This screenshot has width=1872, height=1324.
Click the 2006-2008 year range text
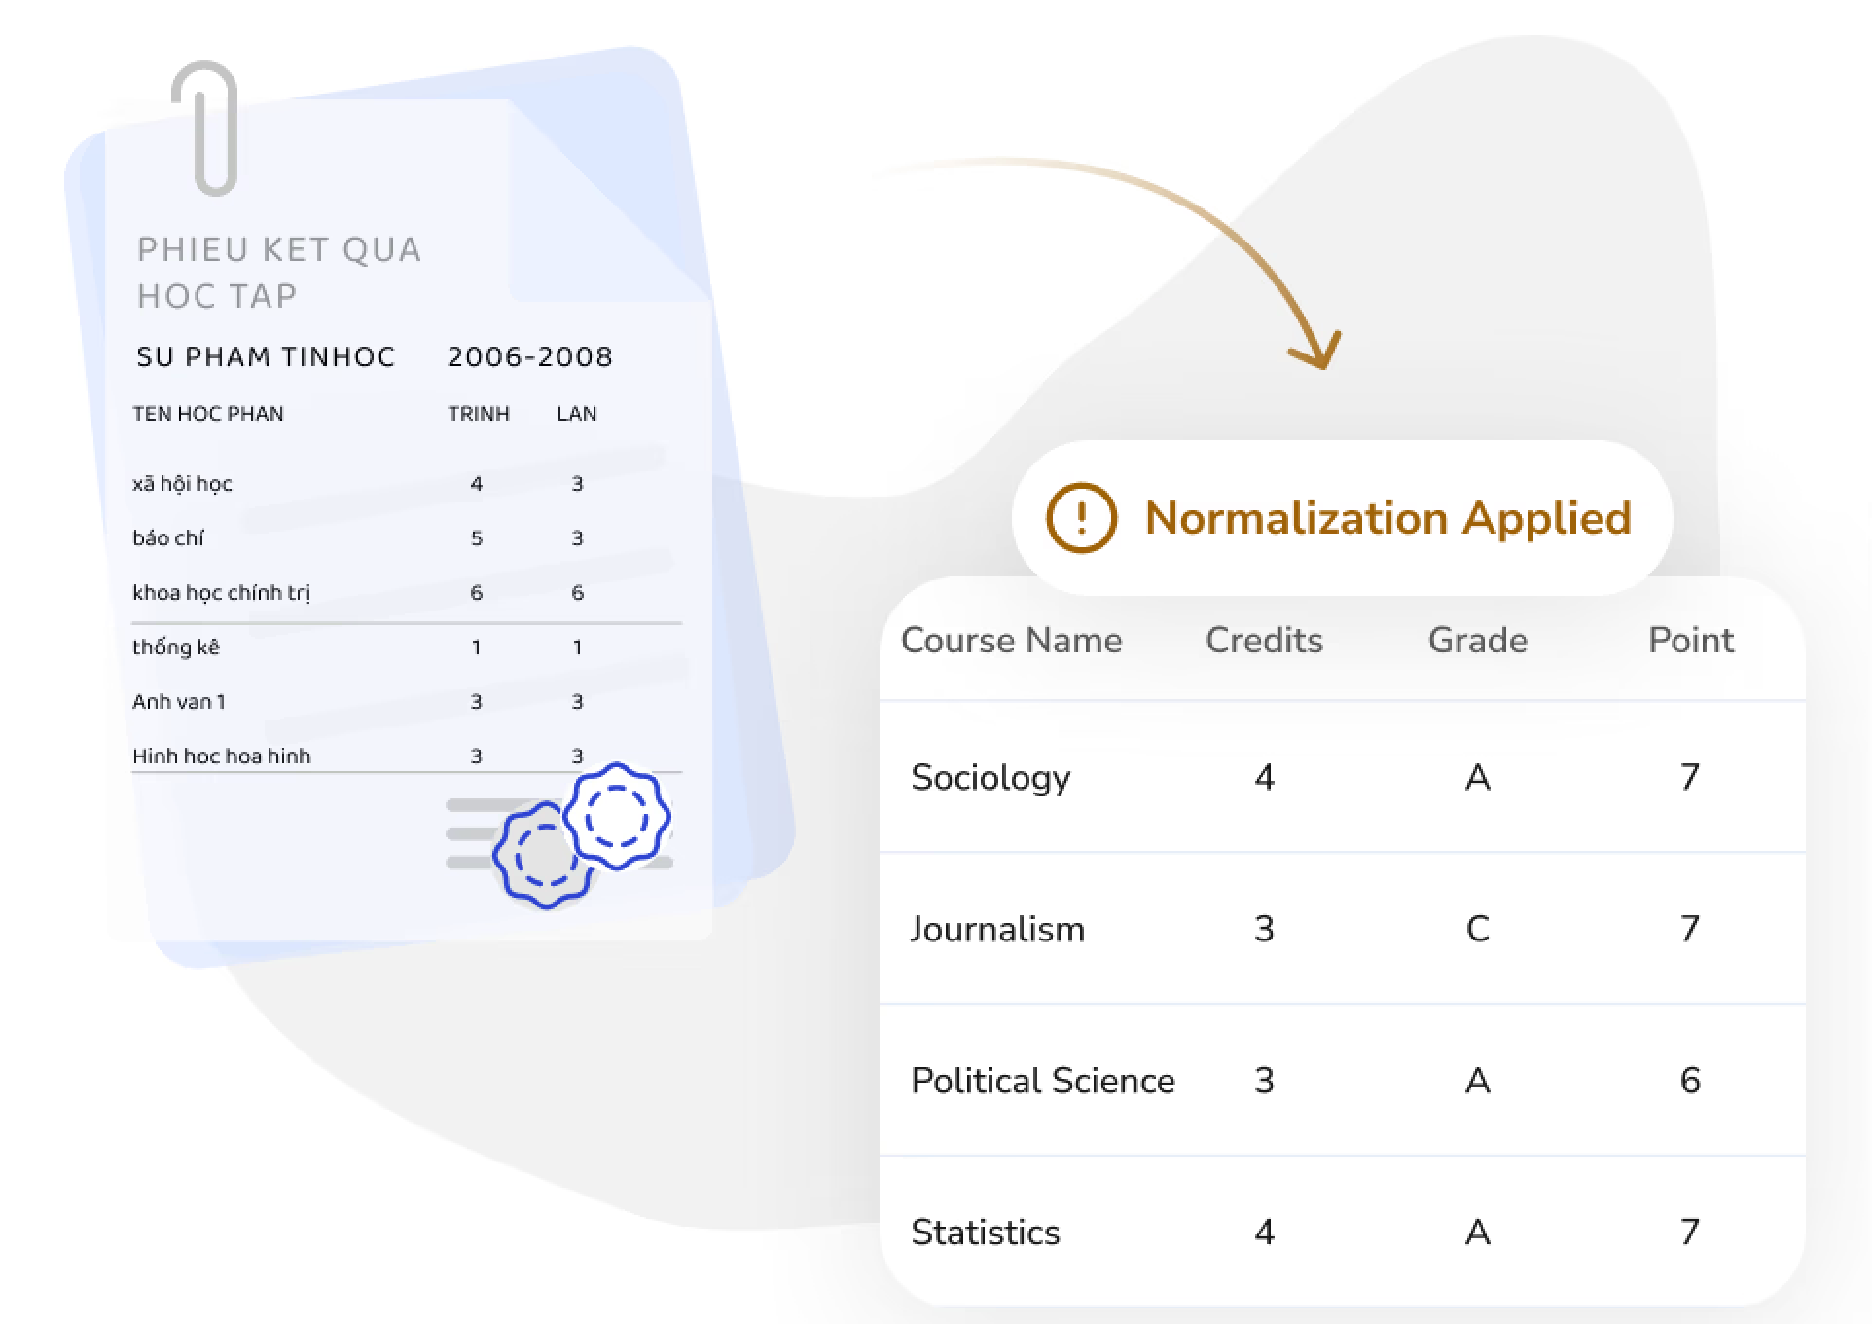[x=530, y=357]
